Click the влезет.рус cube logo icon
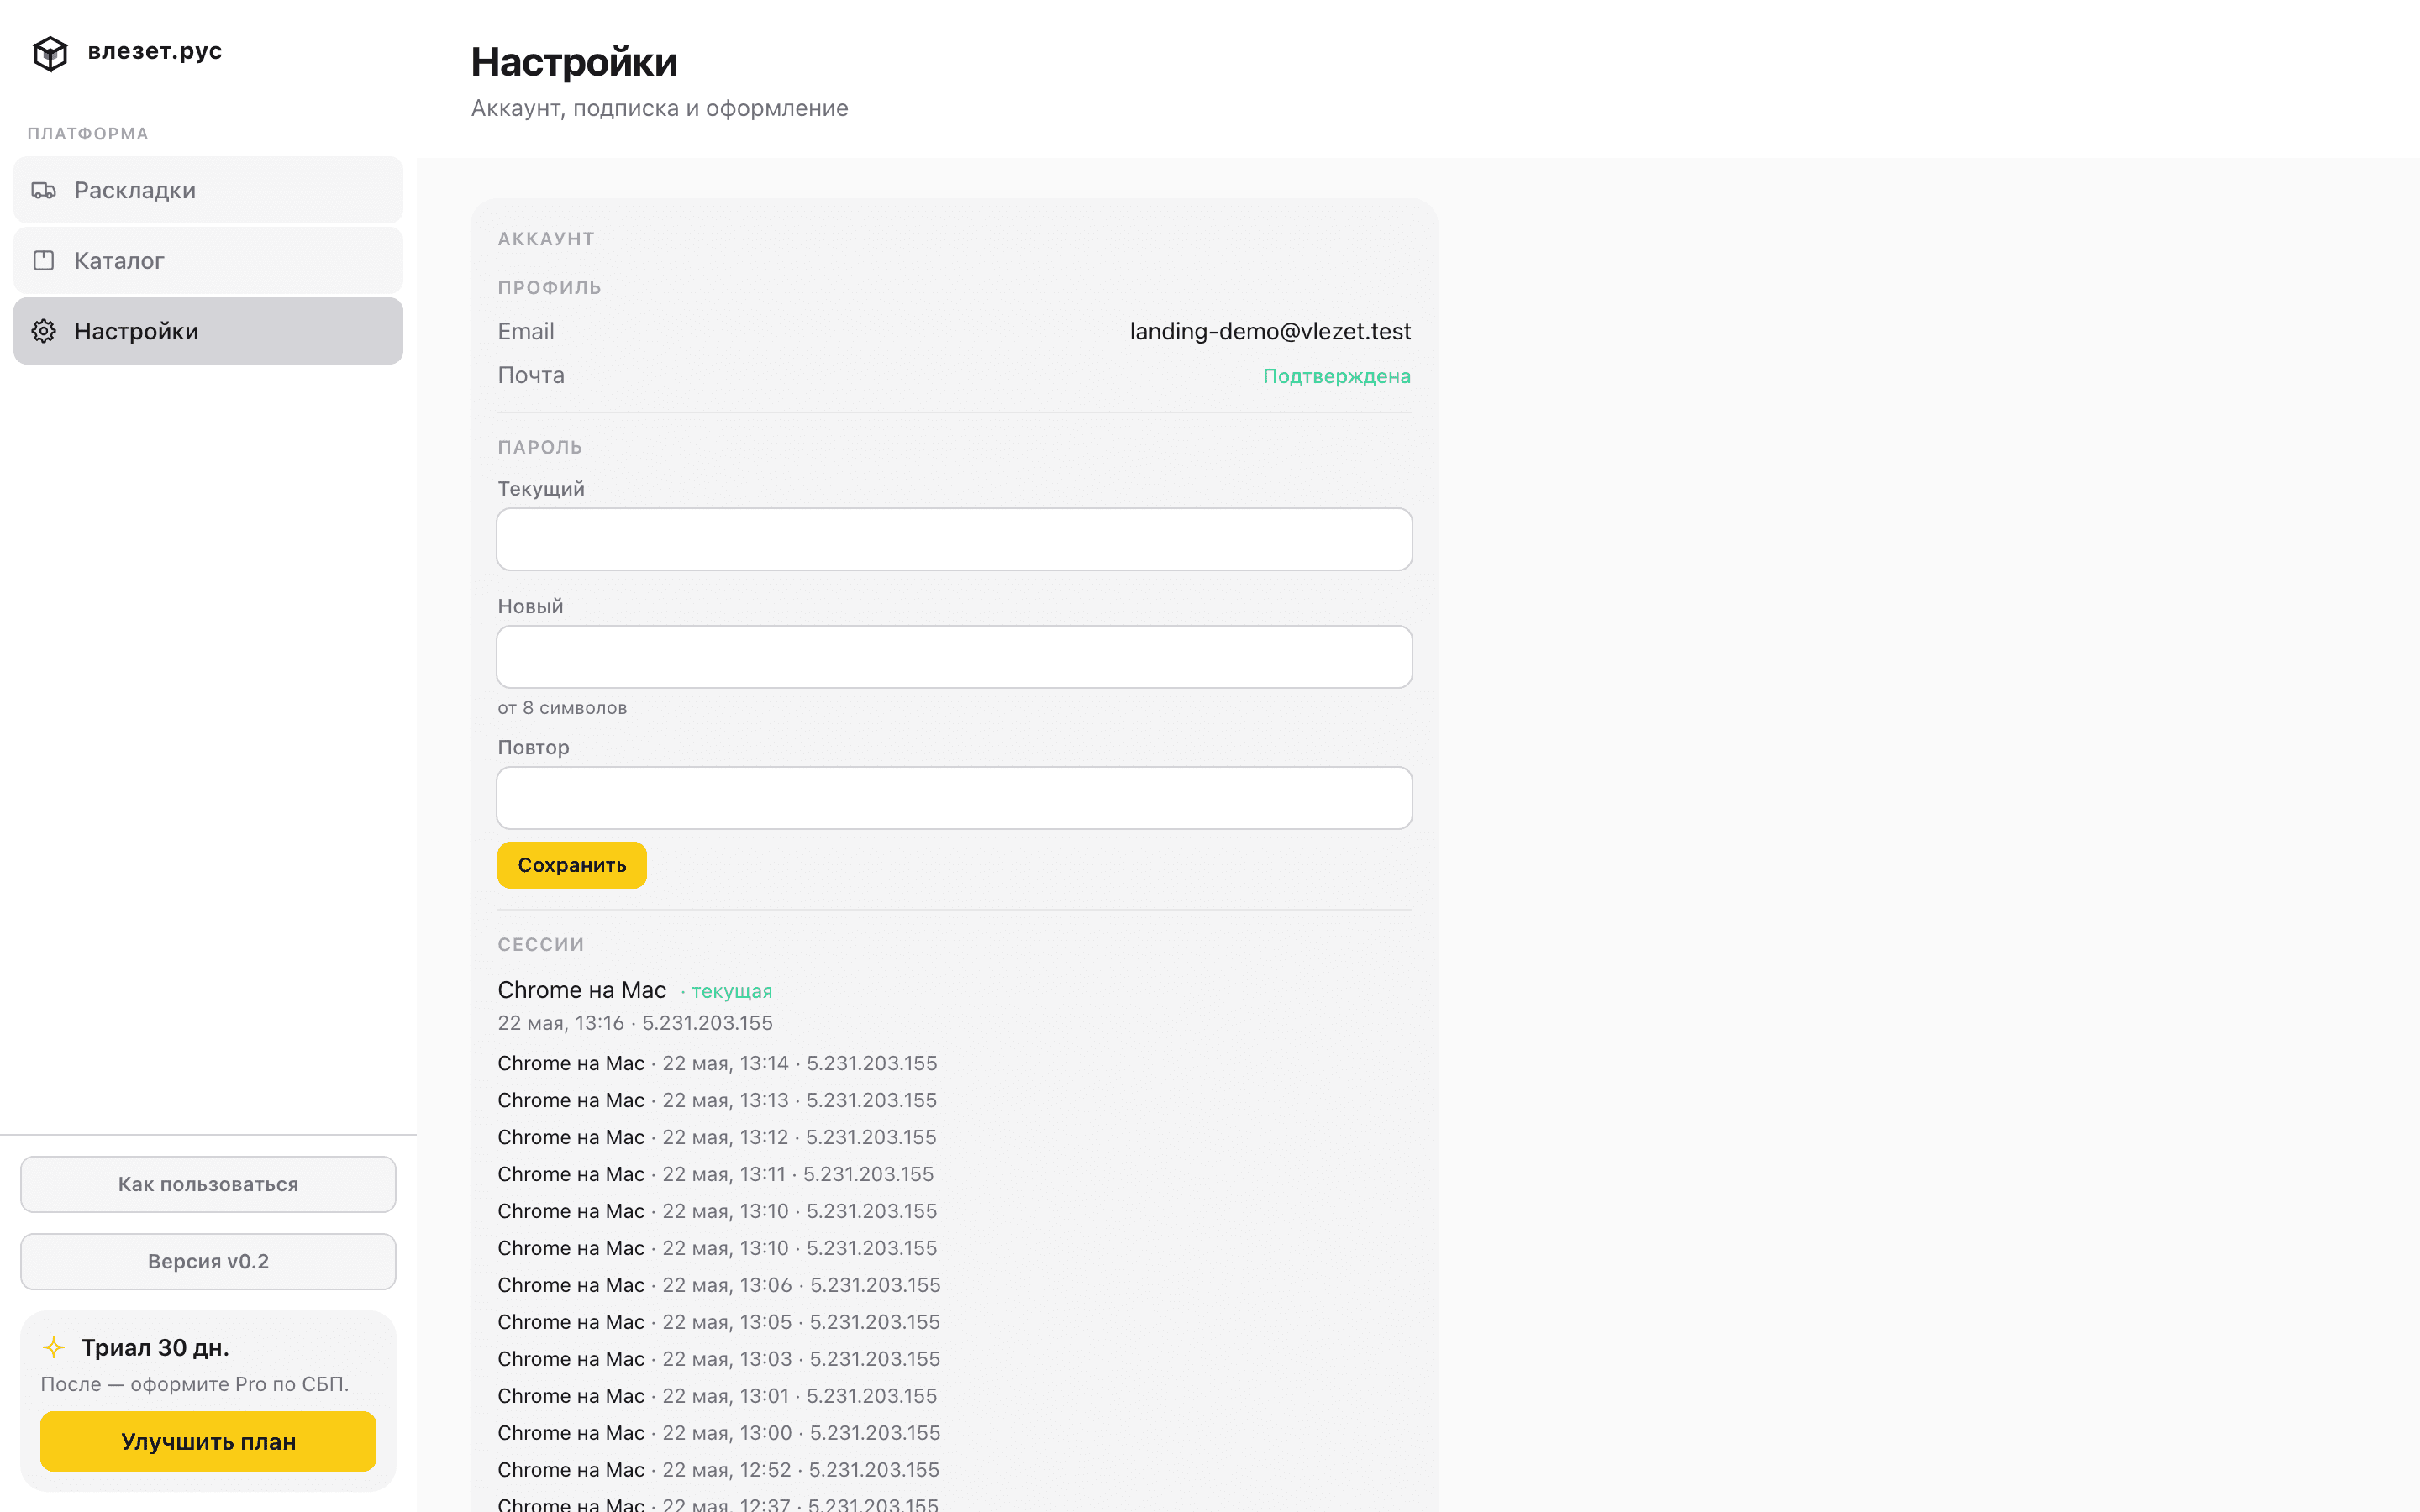 50,53
